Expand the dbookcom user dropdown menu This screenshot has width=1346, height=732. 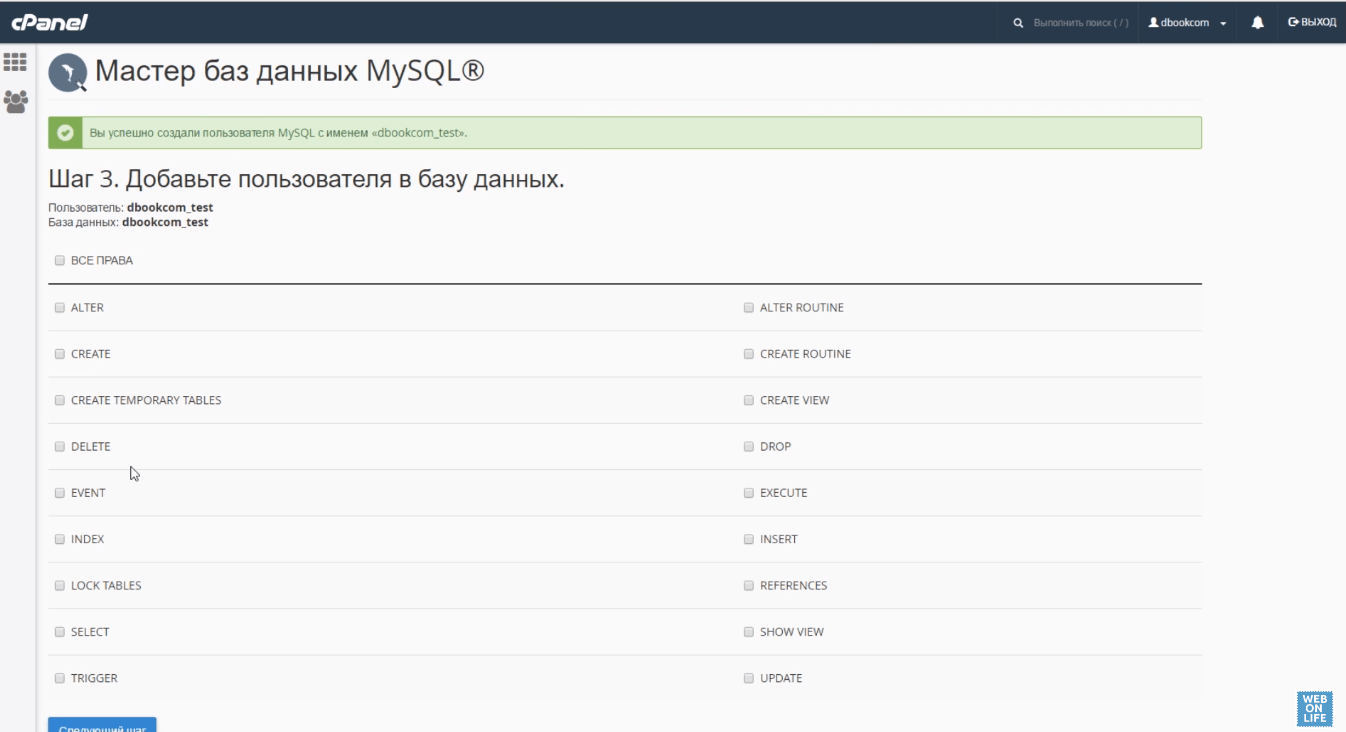click(1187, 22)
